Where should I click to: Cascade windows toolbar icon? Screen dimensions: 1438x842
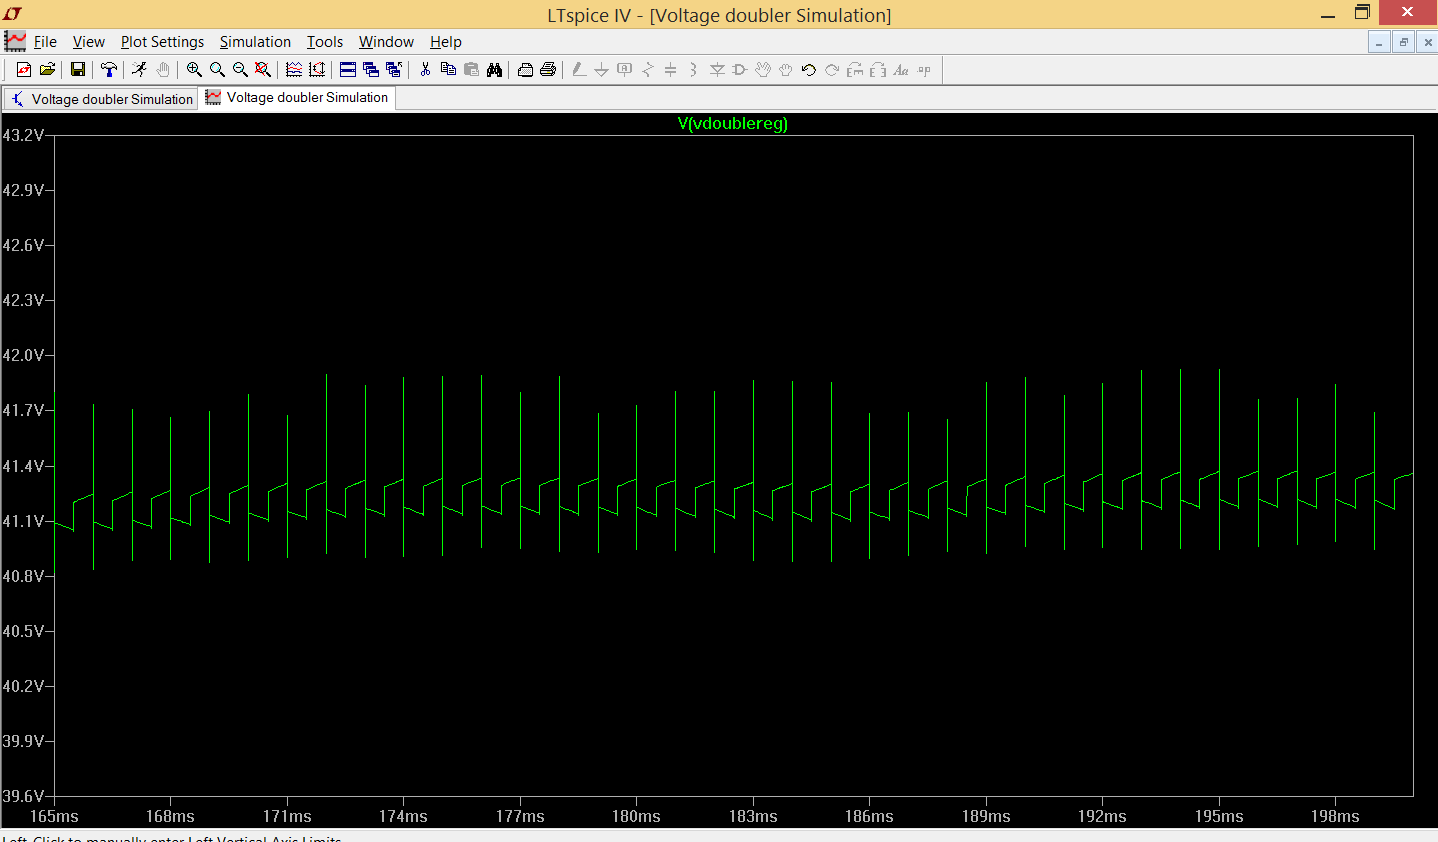[x=371, y=69]
